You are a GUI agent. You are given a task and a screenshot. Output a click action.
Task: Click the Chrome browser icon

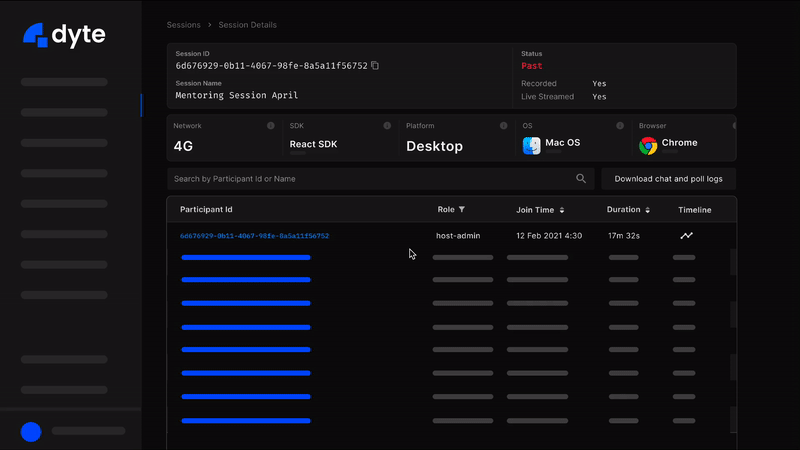tap(648, 145)
